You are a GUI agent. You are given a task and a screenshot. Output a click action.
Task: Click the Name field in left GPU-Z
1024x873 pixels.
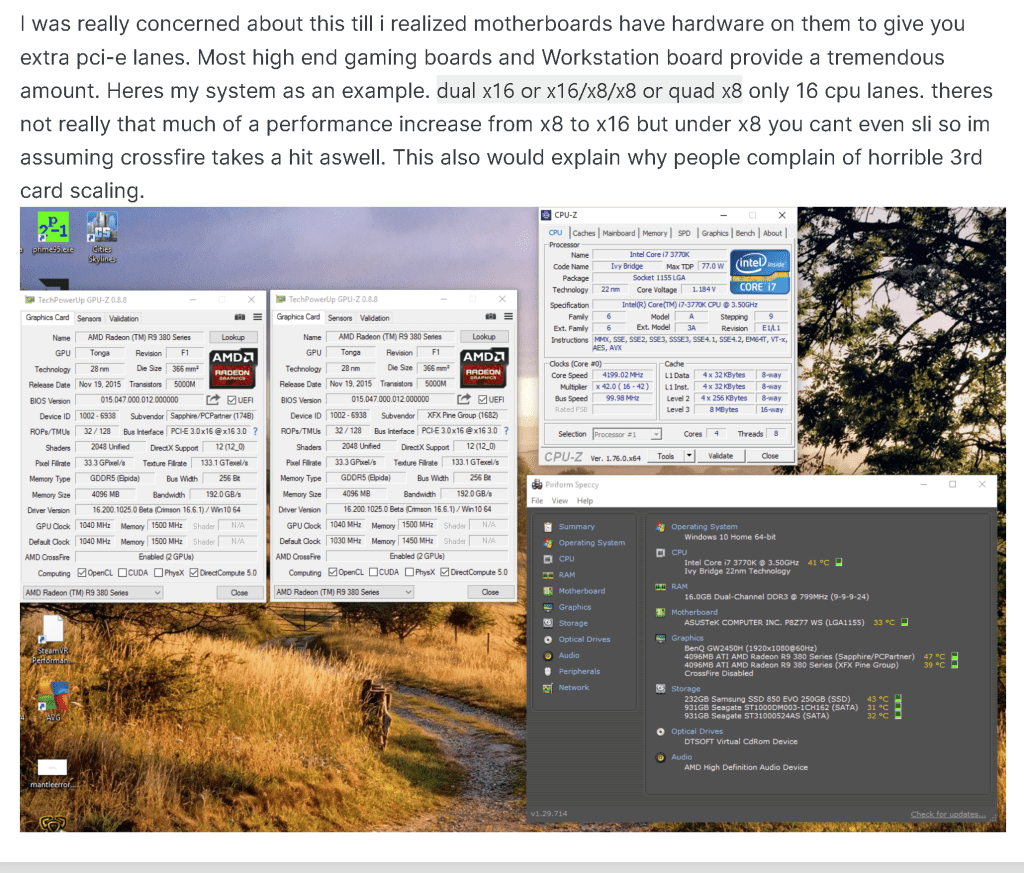[140, 338]
